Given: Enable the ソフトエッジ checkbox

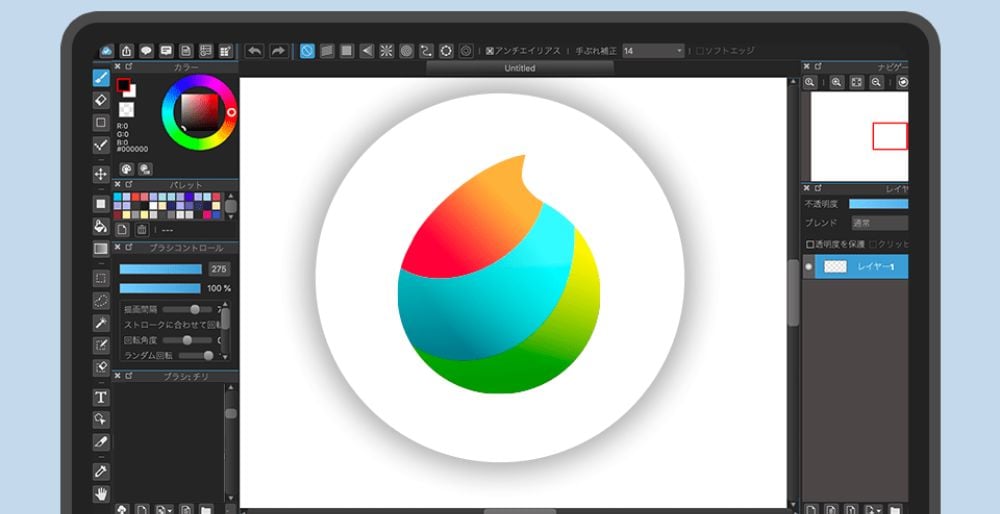Looking at the screenshot, I should coord(700,51).
